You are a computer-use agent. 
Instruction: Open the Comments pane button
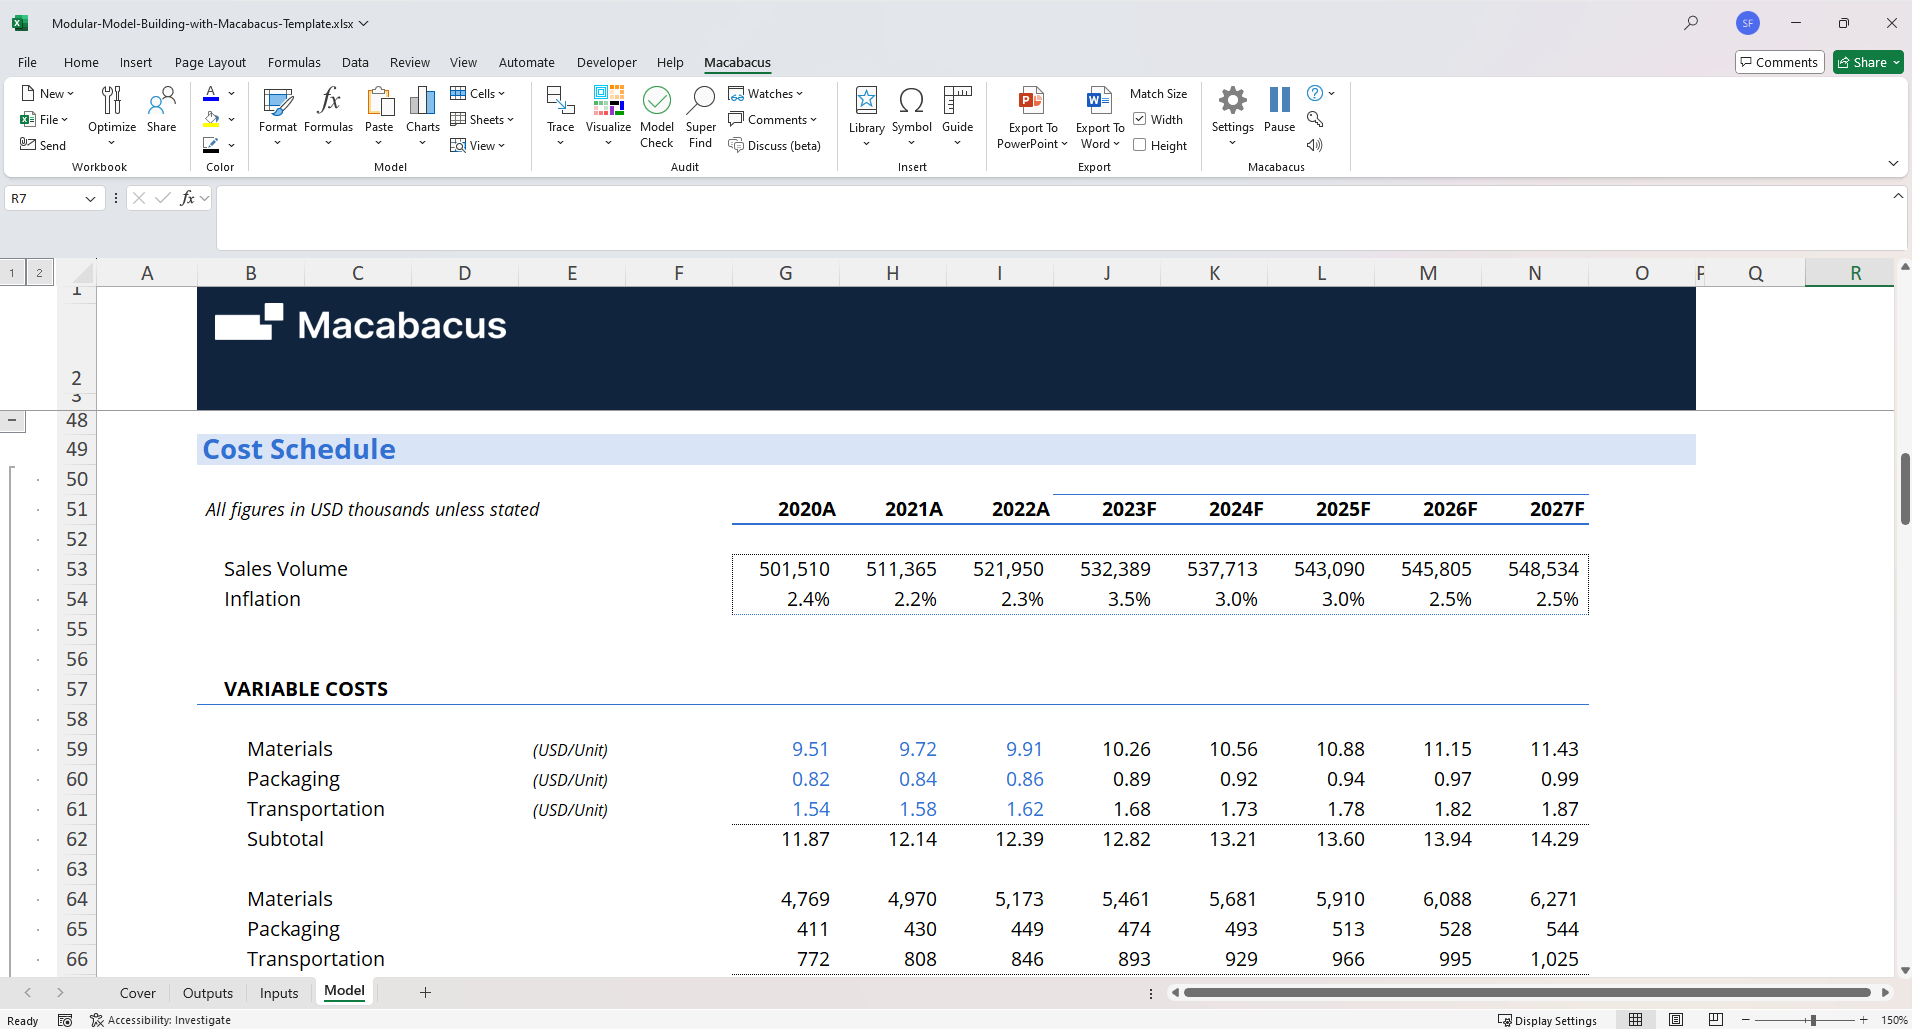click(x=1779, y=62)
